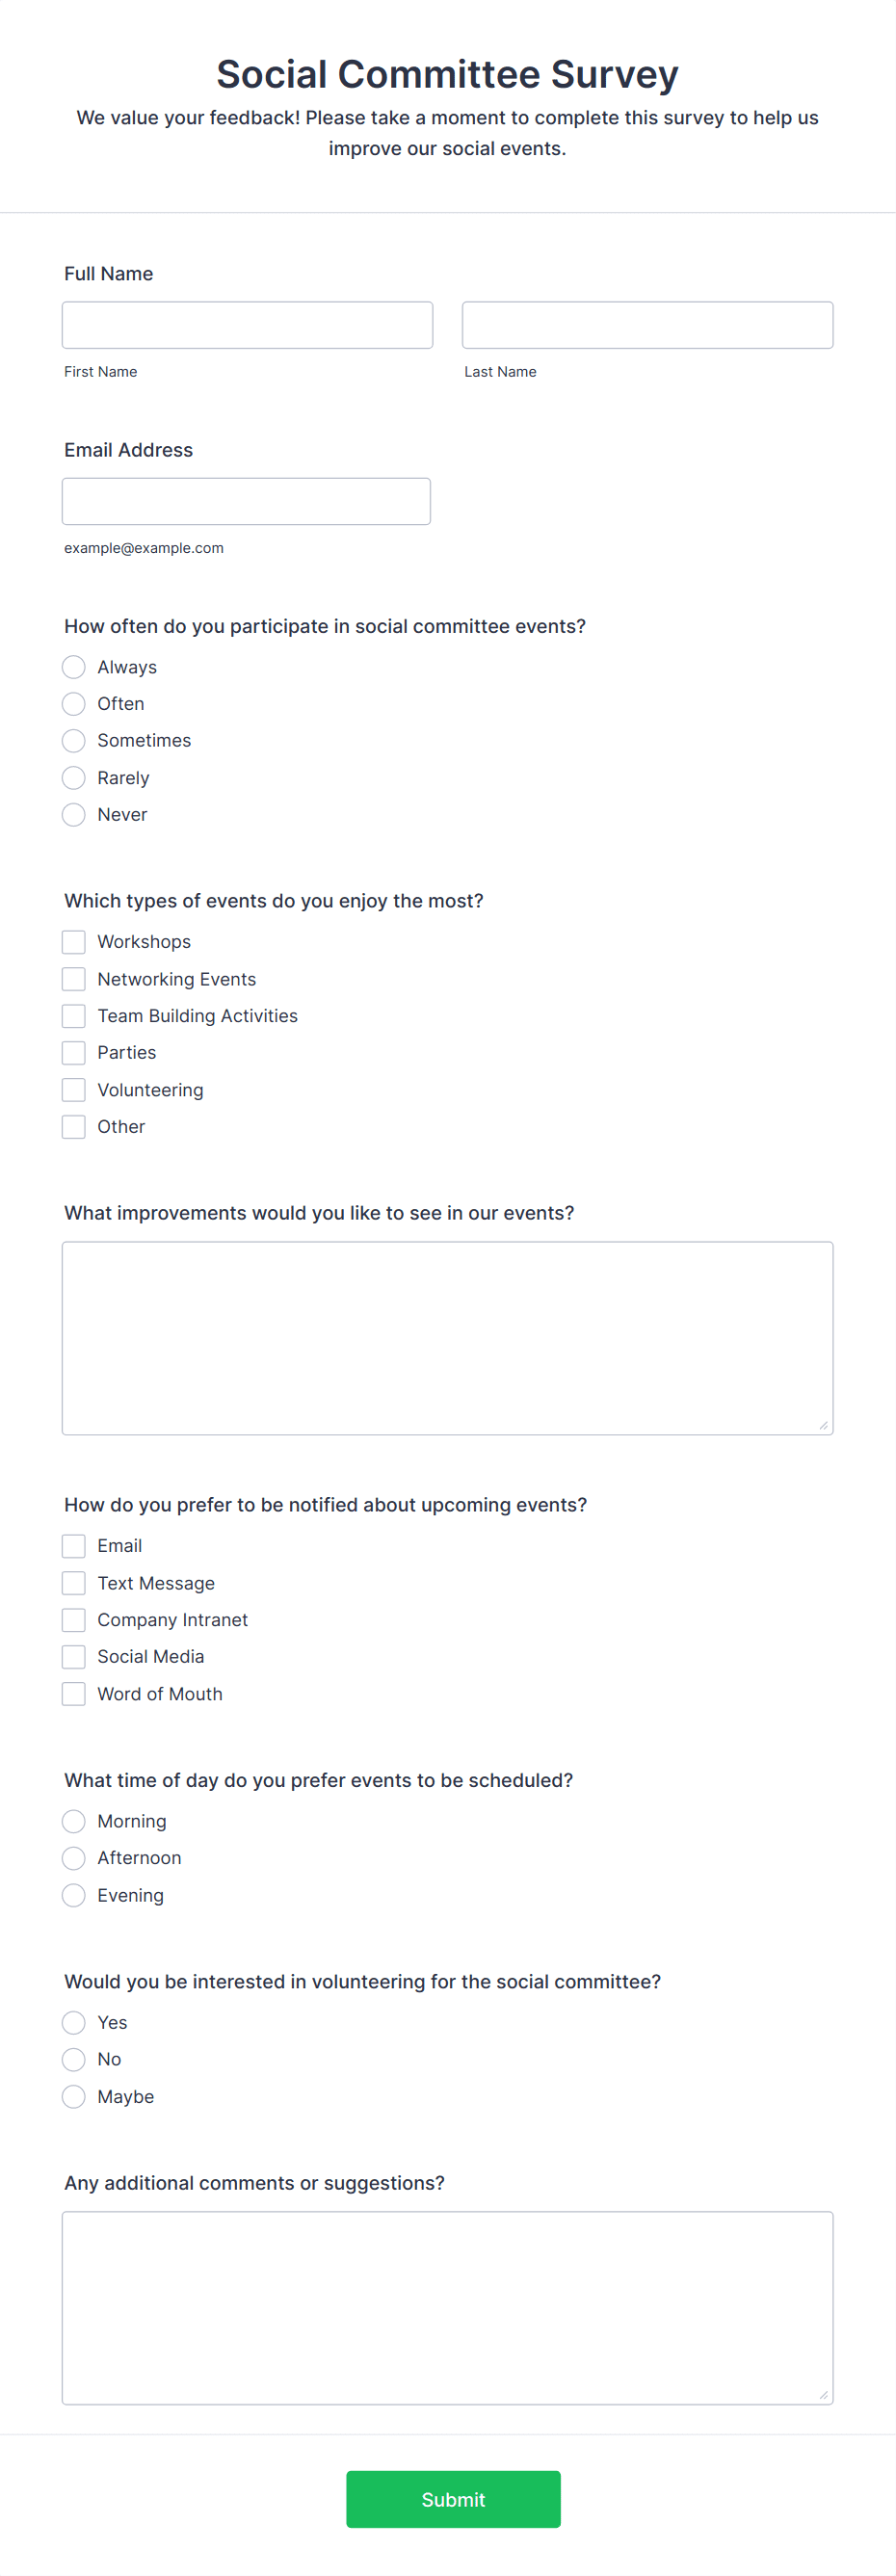Select the Always participation radio button

tap(74, 667)
